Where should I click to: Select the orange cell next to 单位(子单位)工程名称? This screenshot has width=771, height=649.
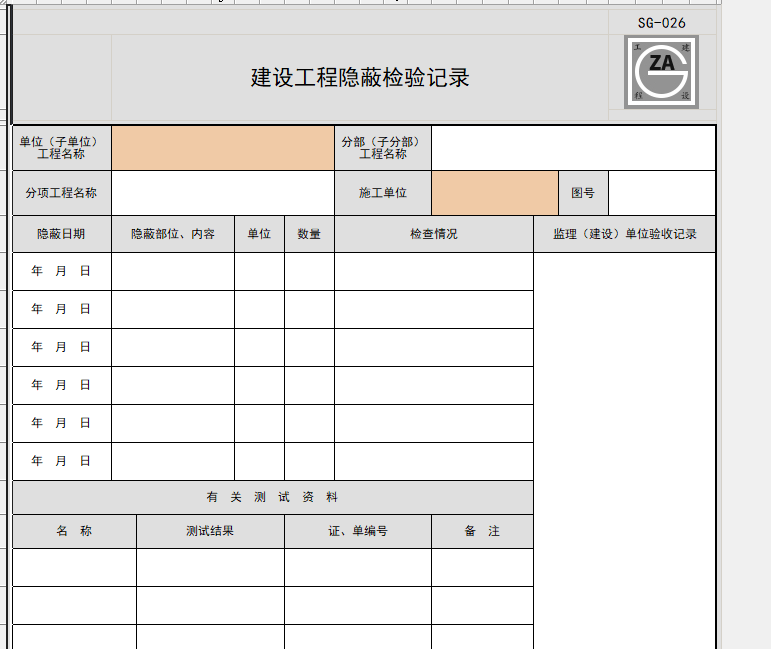tap(223, 148)
